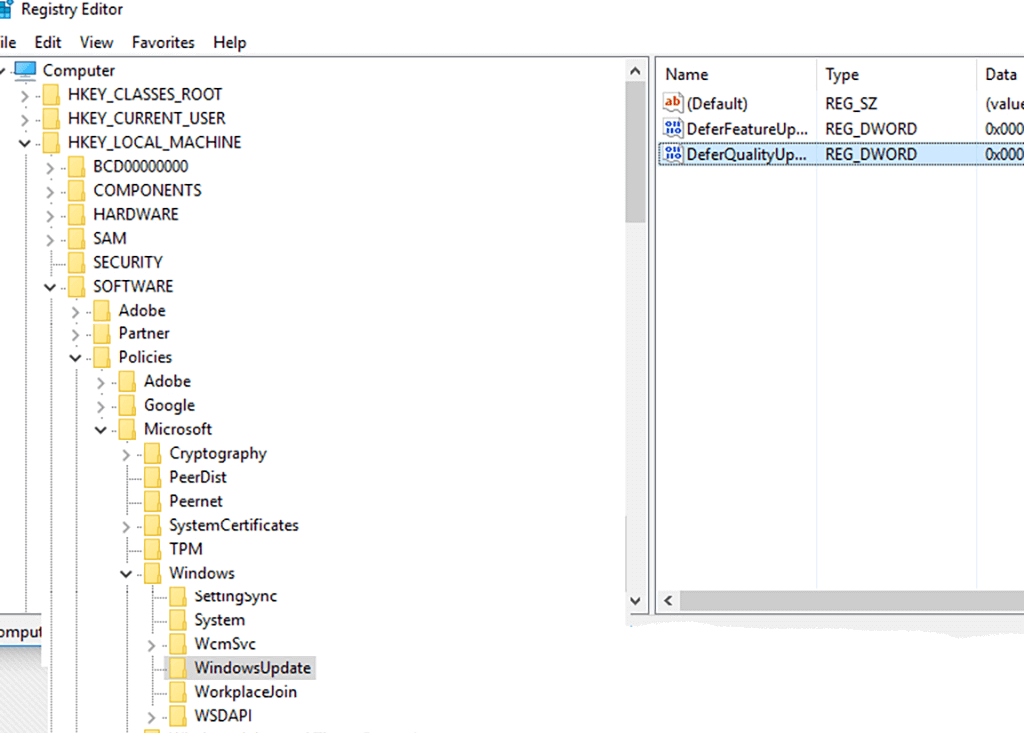Screen dimensions: 1024x733
Task: Expand the Cryptography key
Action: click(x=125, y=454)
